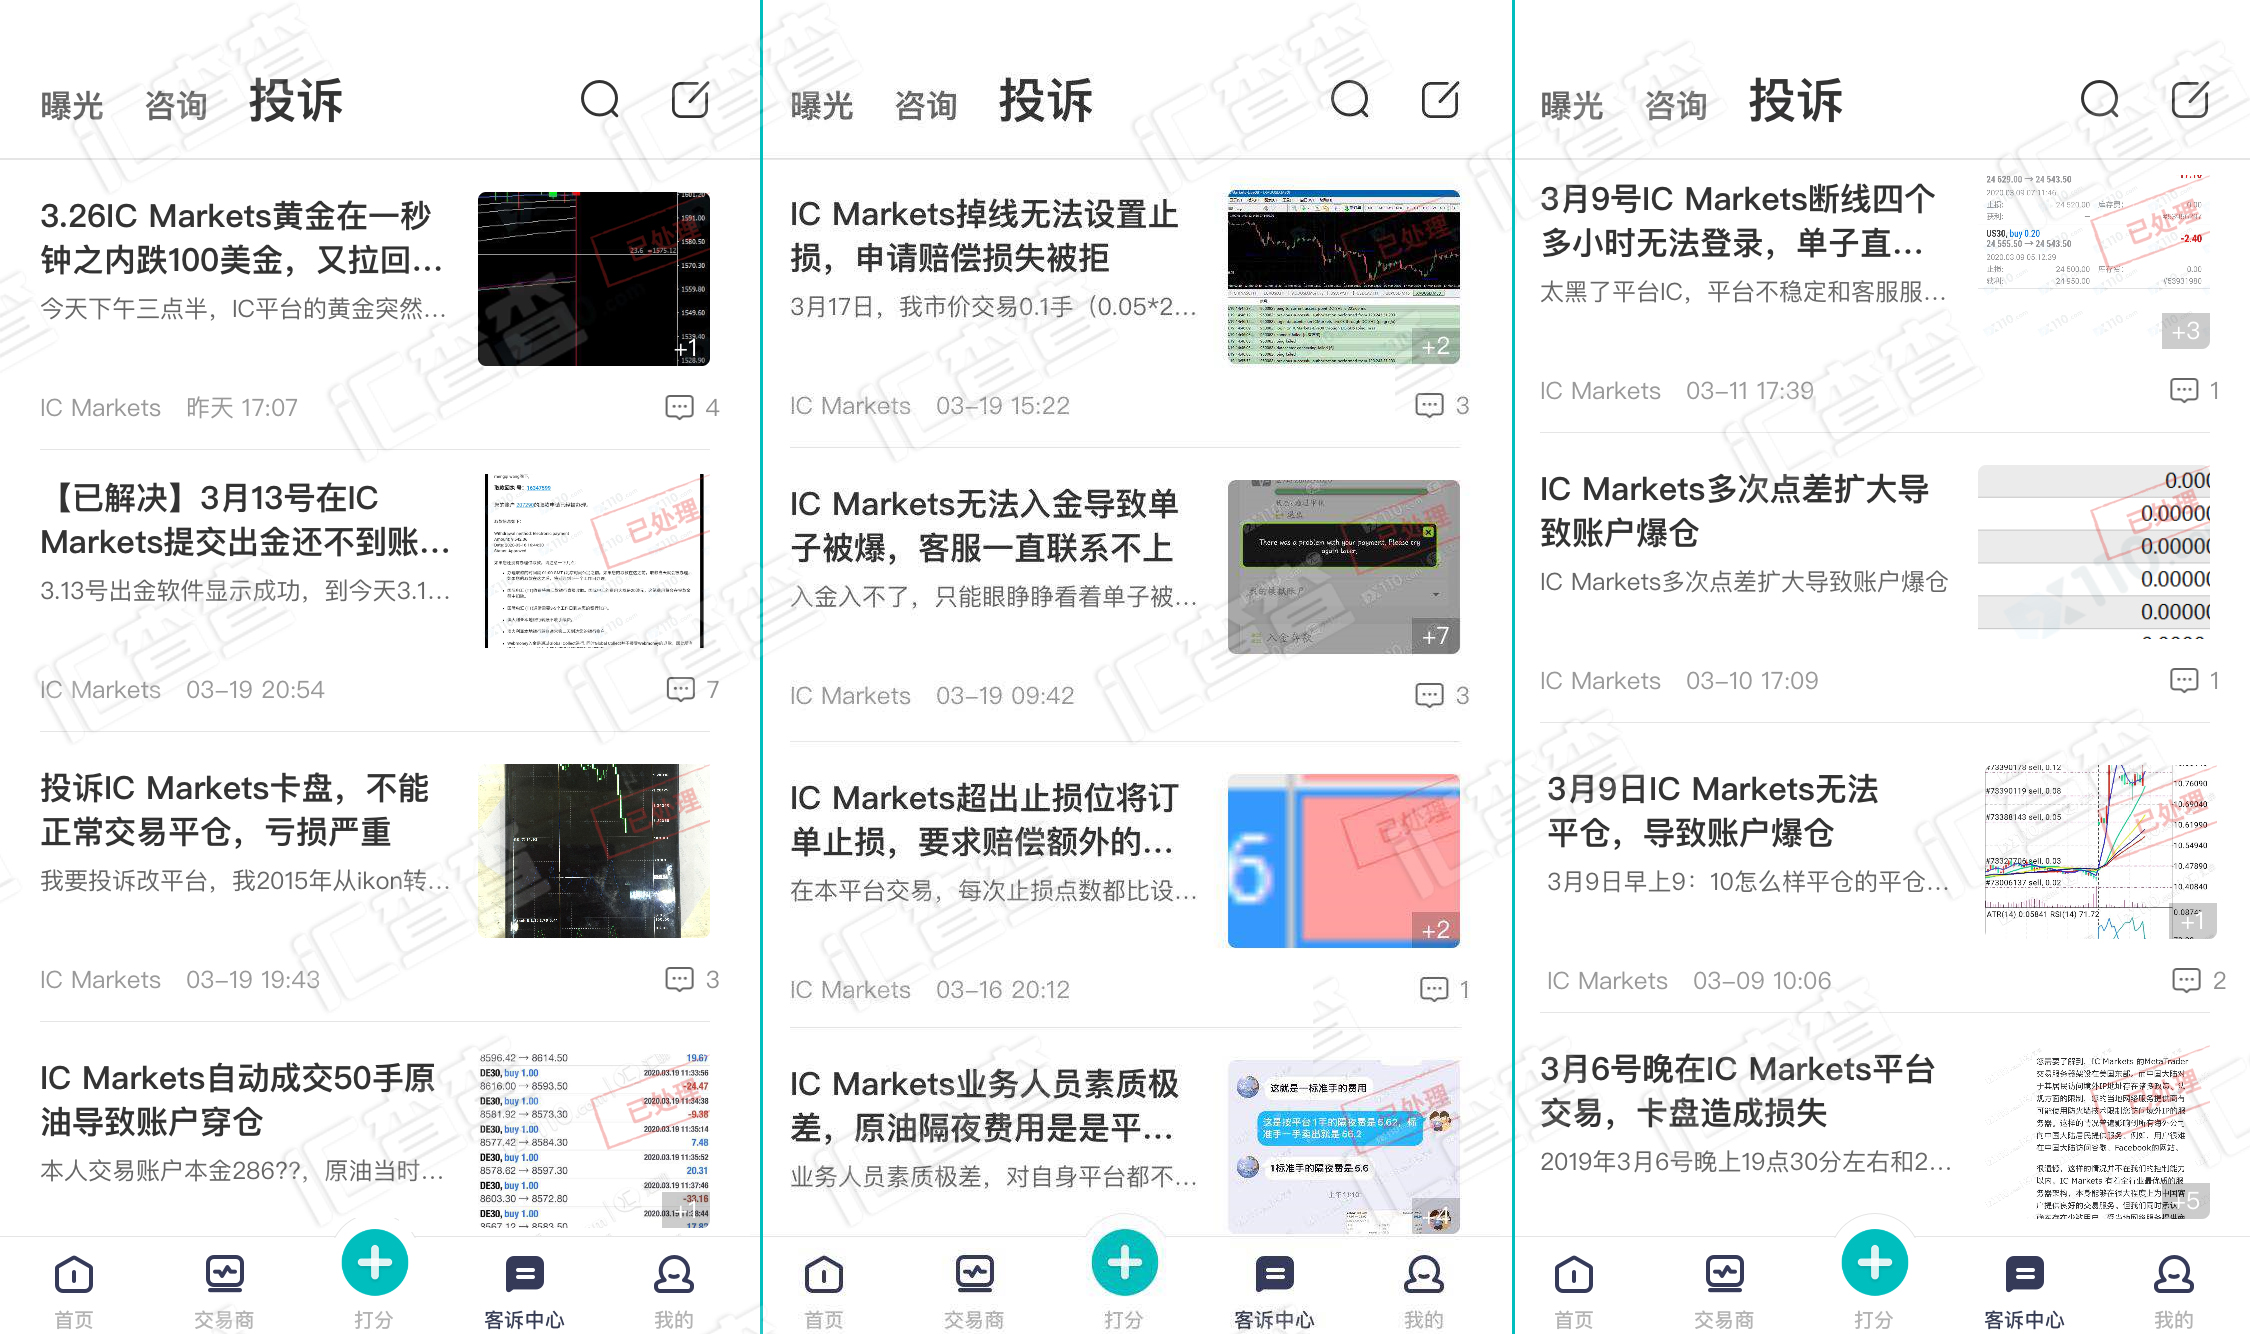Screen dimensions: 2250x1334
Task: Open 交易商 on the right screen
Action: [1724, 1291]
